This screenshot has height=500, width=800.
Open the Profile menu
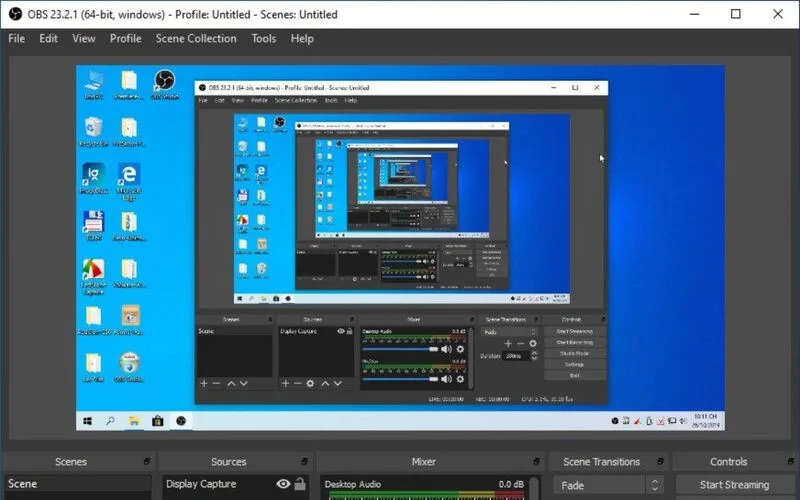point(126,39)
